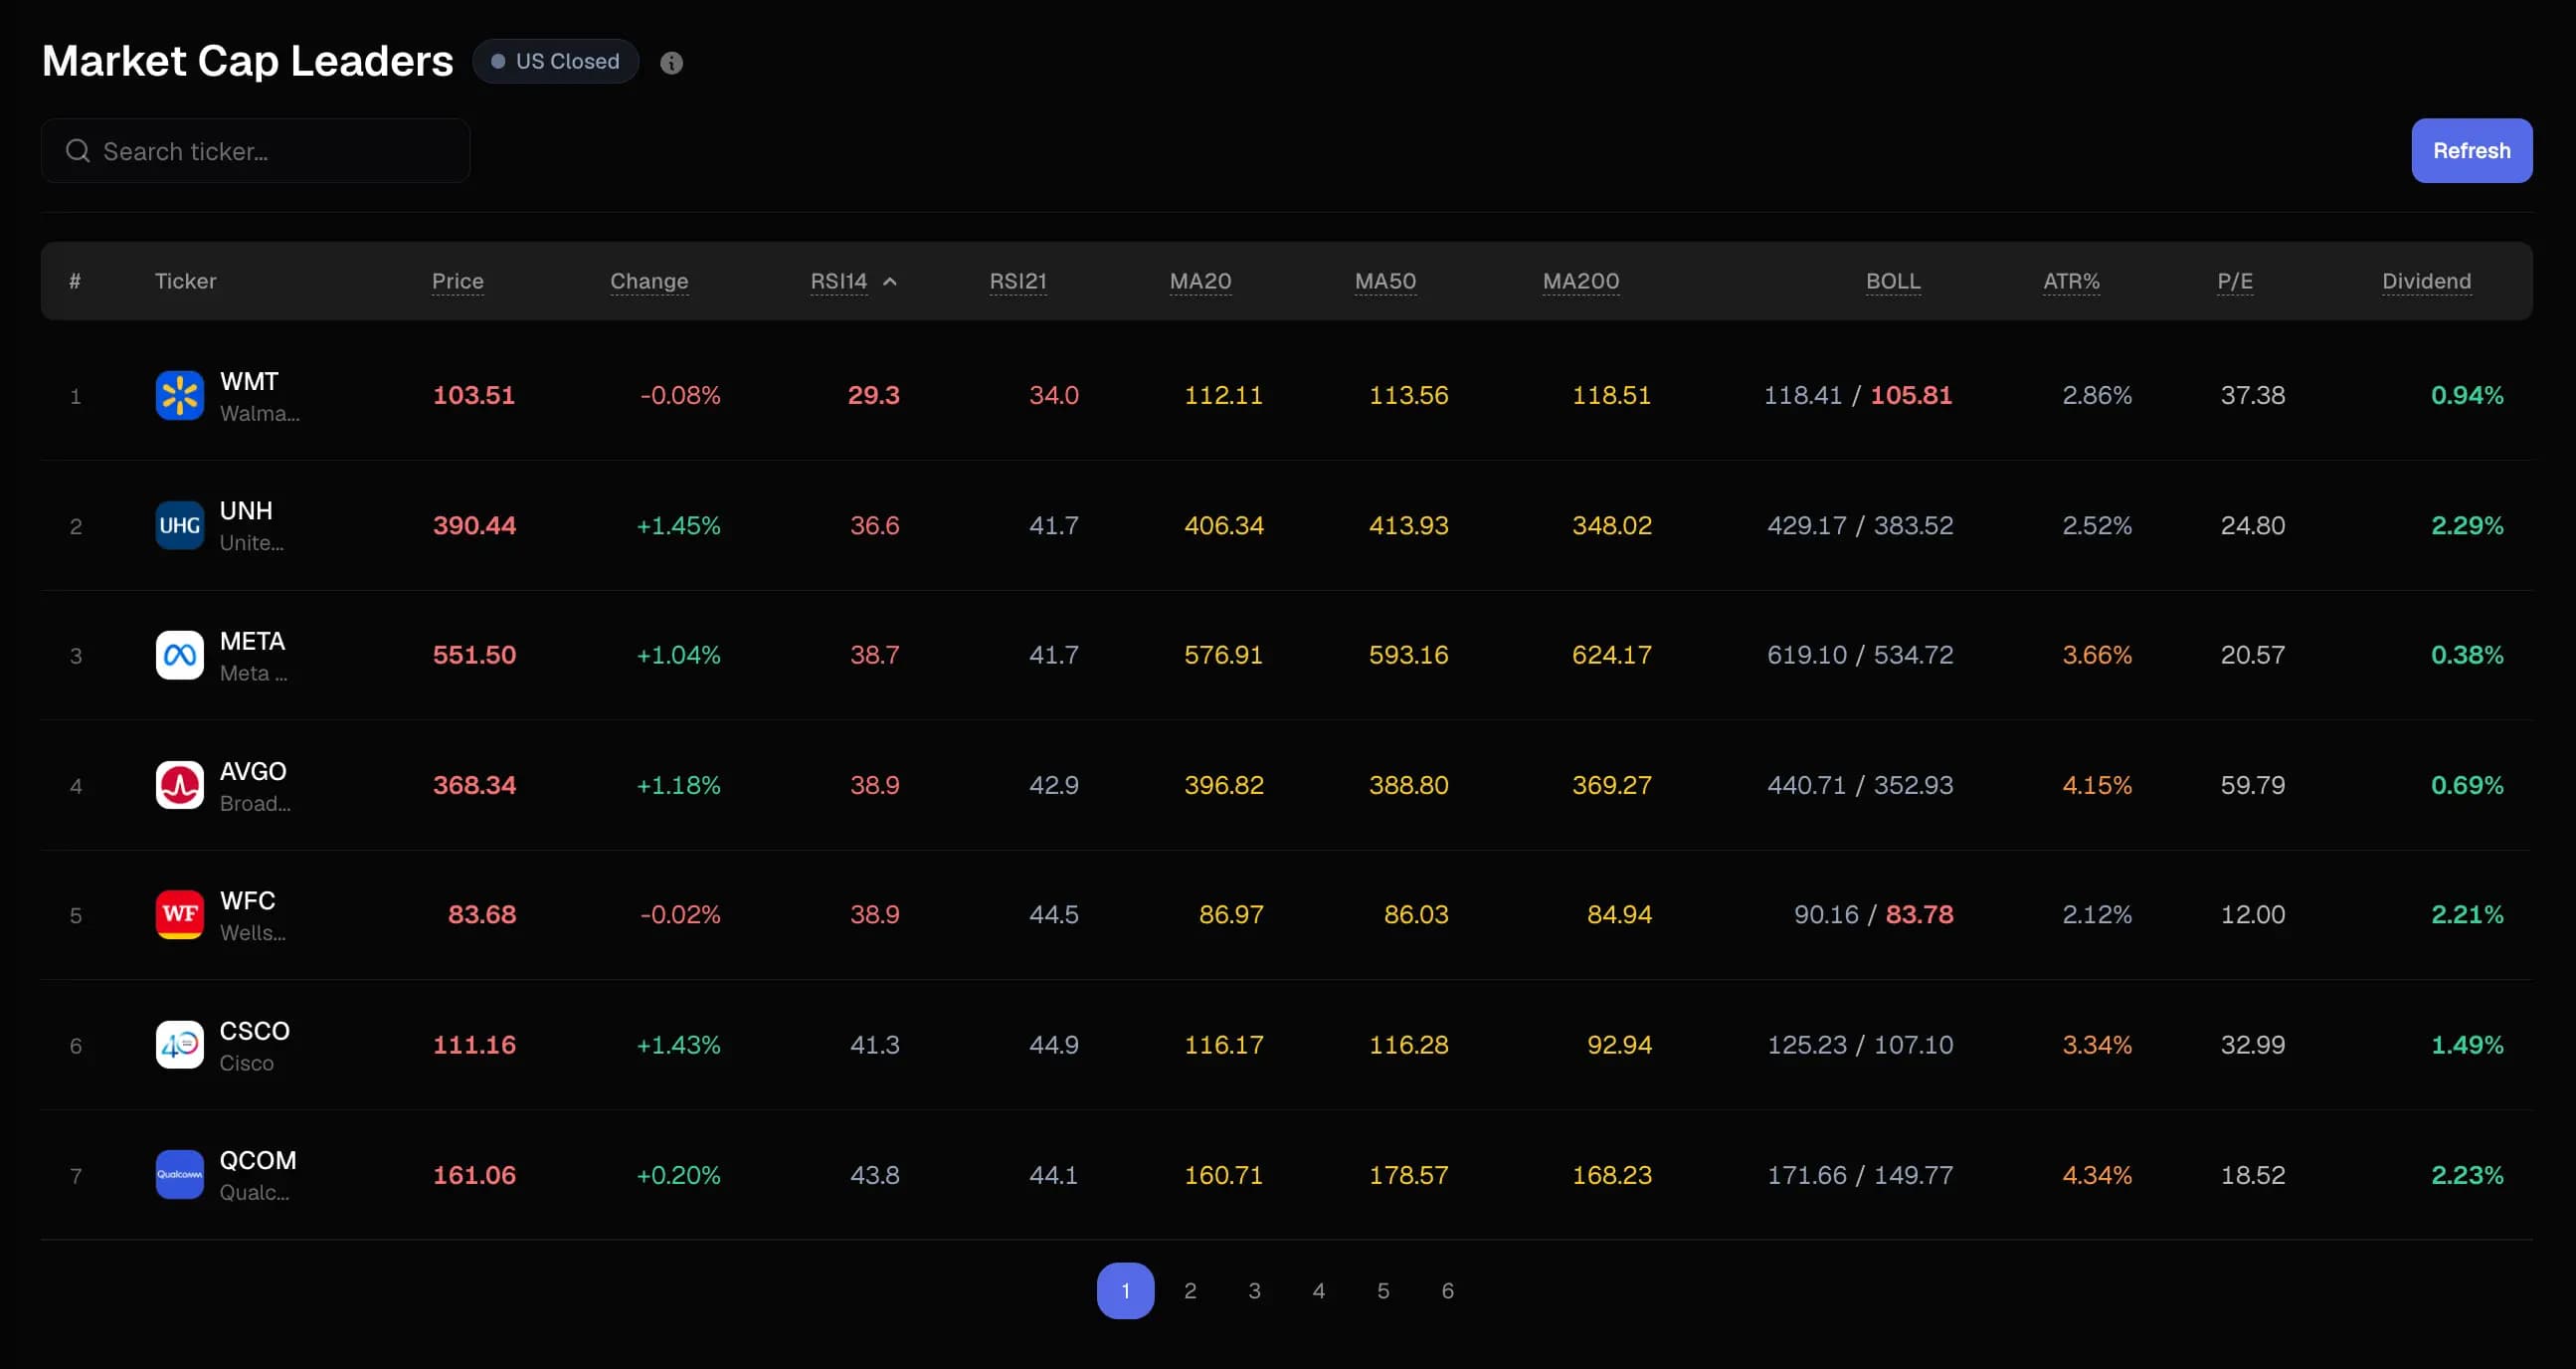The image size is (2576, 1369).
Task: Click the Wells Fargo WF logo
Action: click(x=180, y=914)
